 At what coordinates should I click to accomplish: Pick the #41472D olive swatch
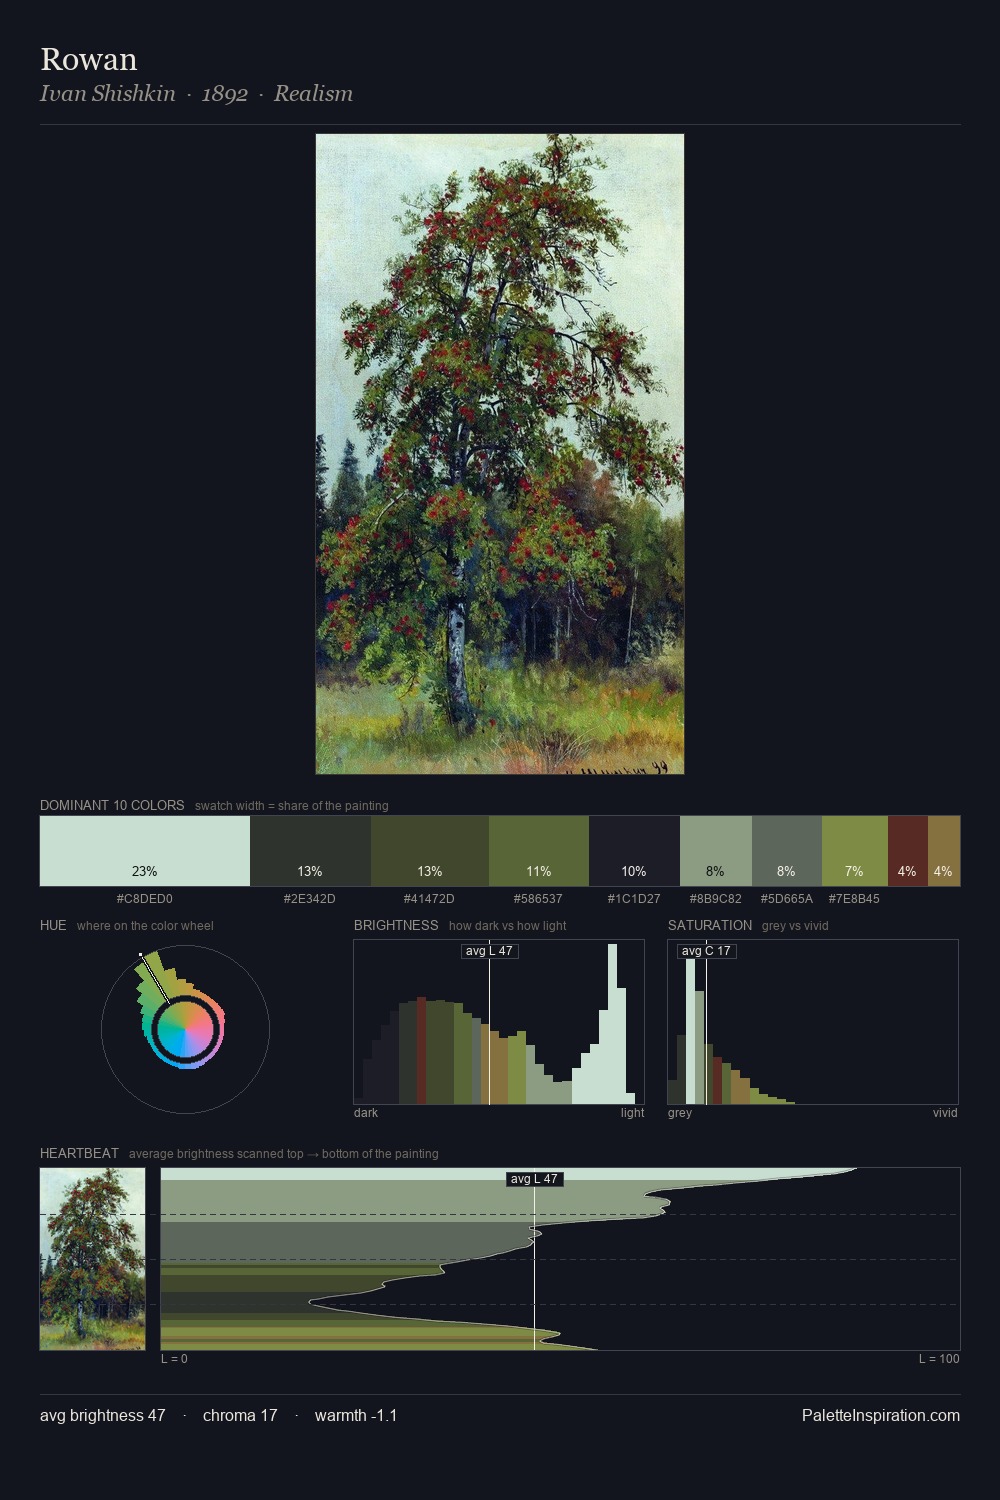[430, 851]
